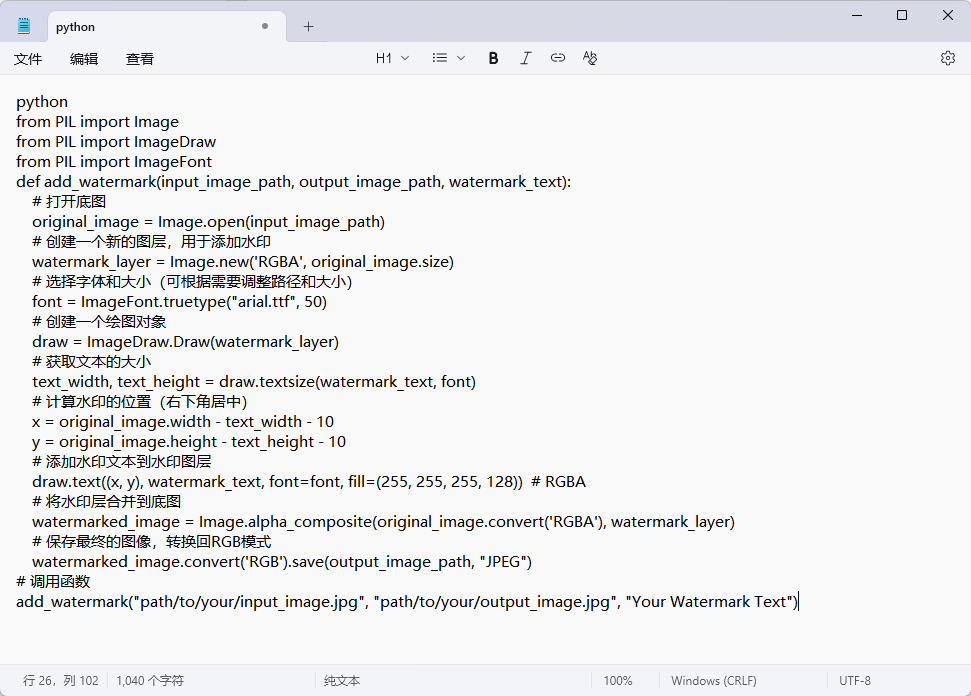Image resolution: width=971 pixels, height=696 pixels.
Task: Insert a link with the link icon
Action: [557, 58]
